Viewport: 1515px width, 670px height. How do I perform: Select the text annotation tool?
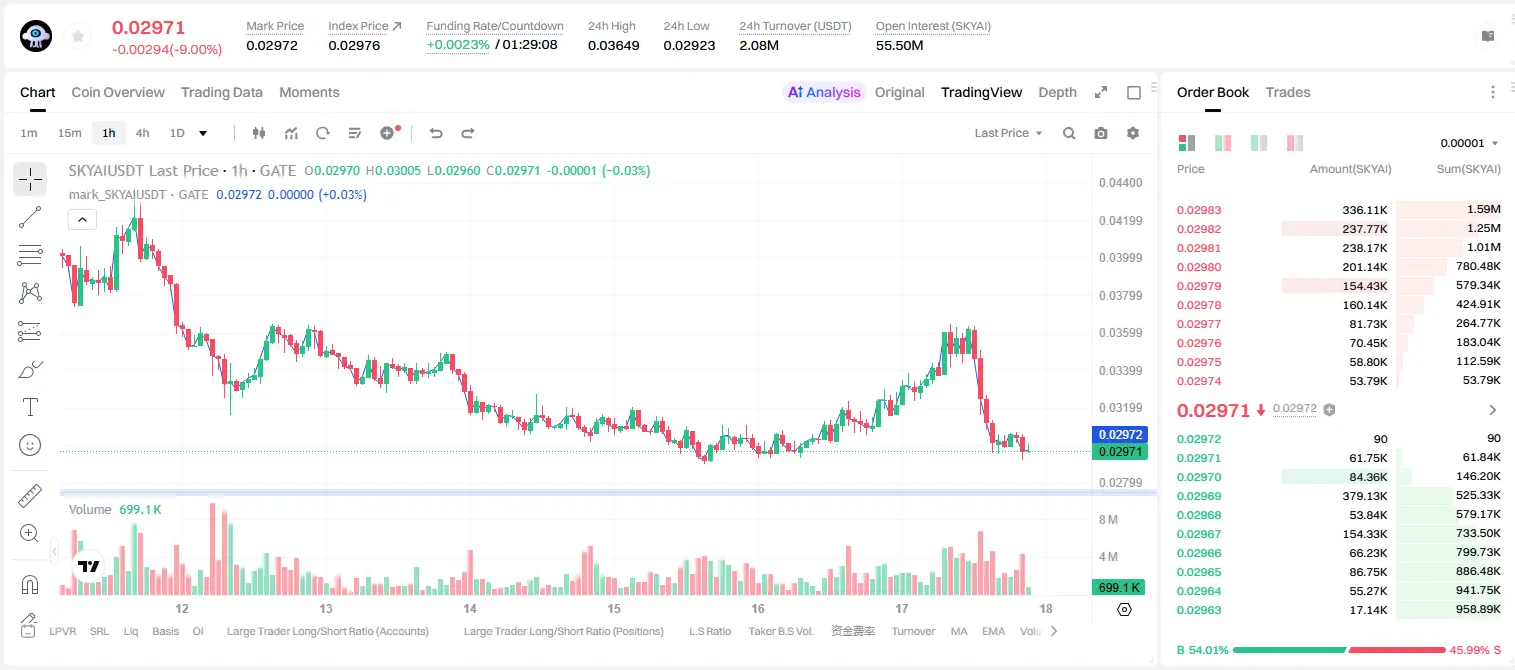(x=30, y=407)
